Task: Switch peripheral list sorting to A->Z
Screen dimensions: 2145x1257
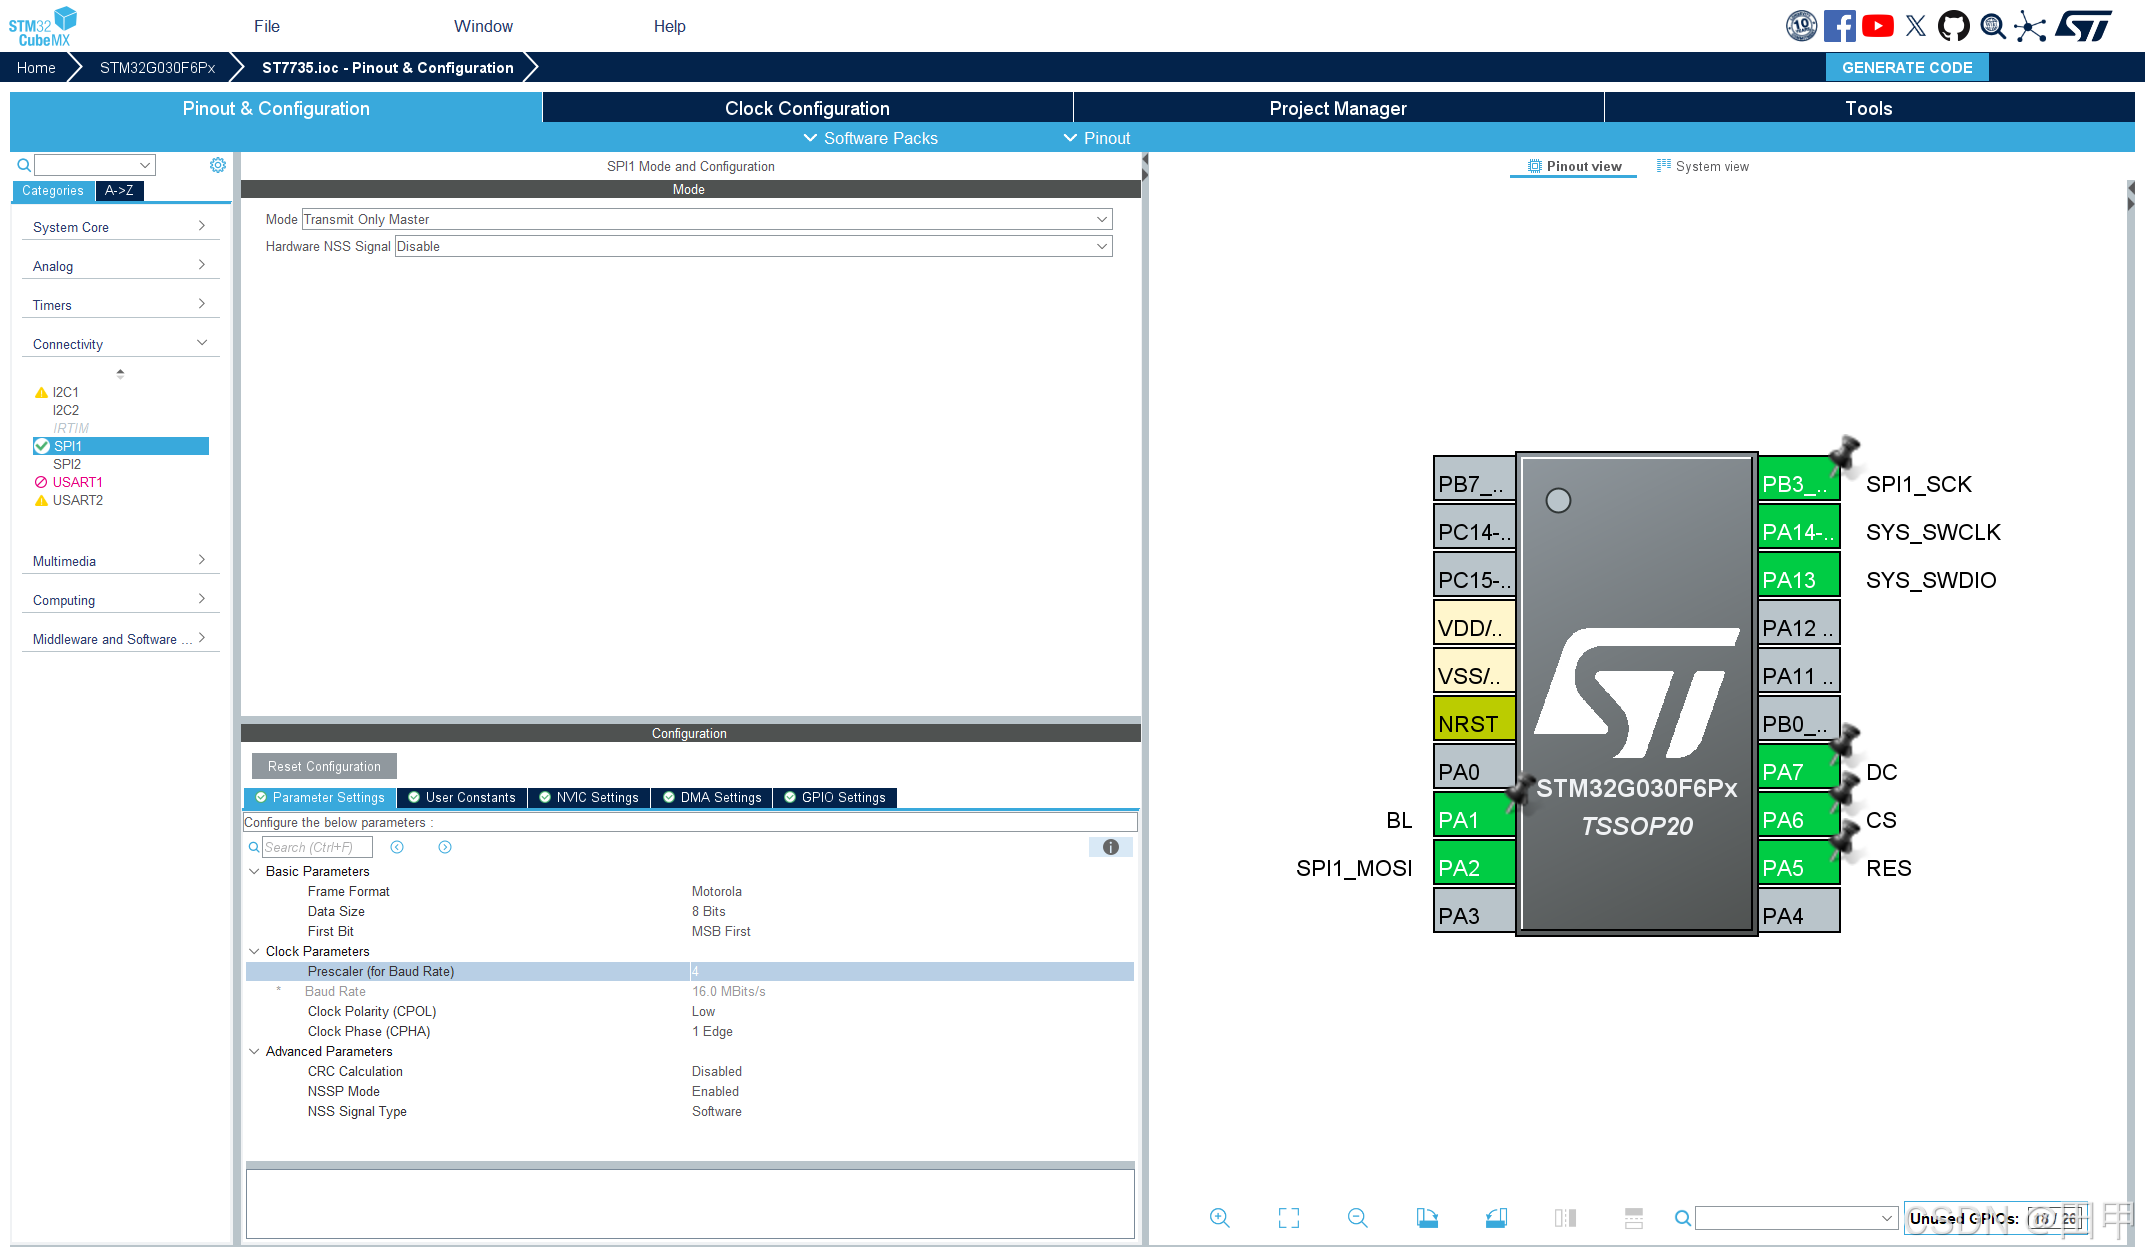Action: click(119, 190)
